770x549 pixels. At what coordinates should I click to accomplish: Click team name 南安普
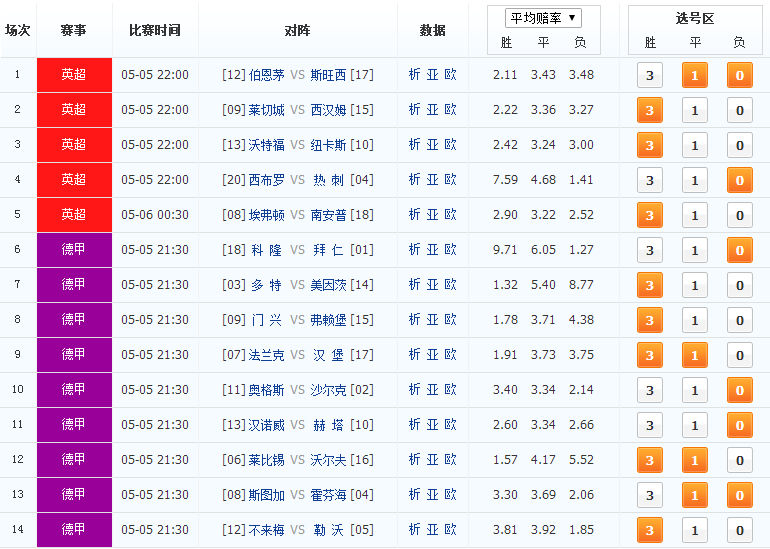coord(329,215)
